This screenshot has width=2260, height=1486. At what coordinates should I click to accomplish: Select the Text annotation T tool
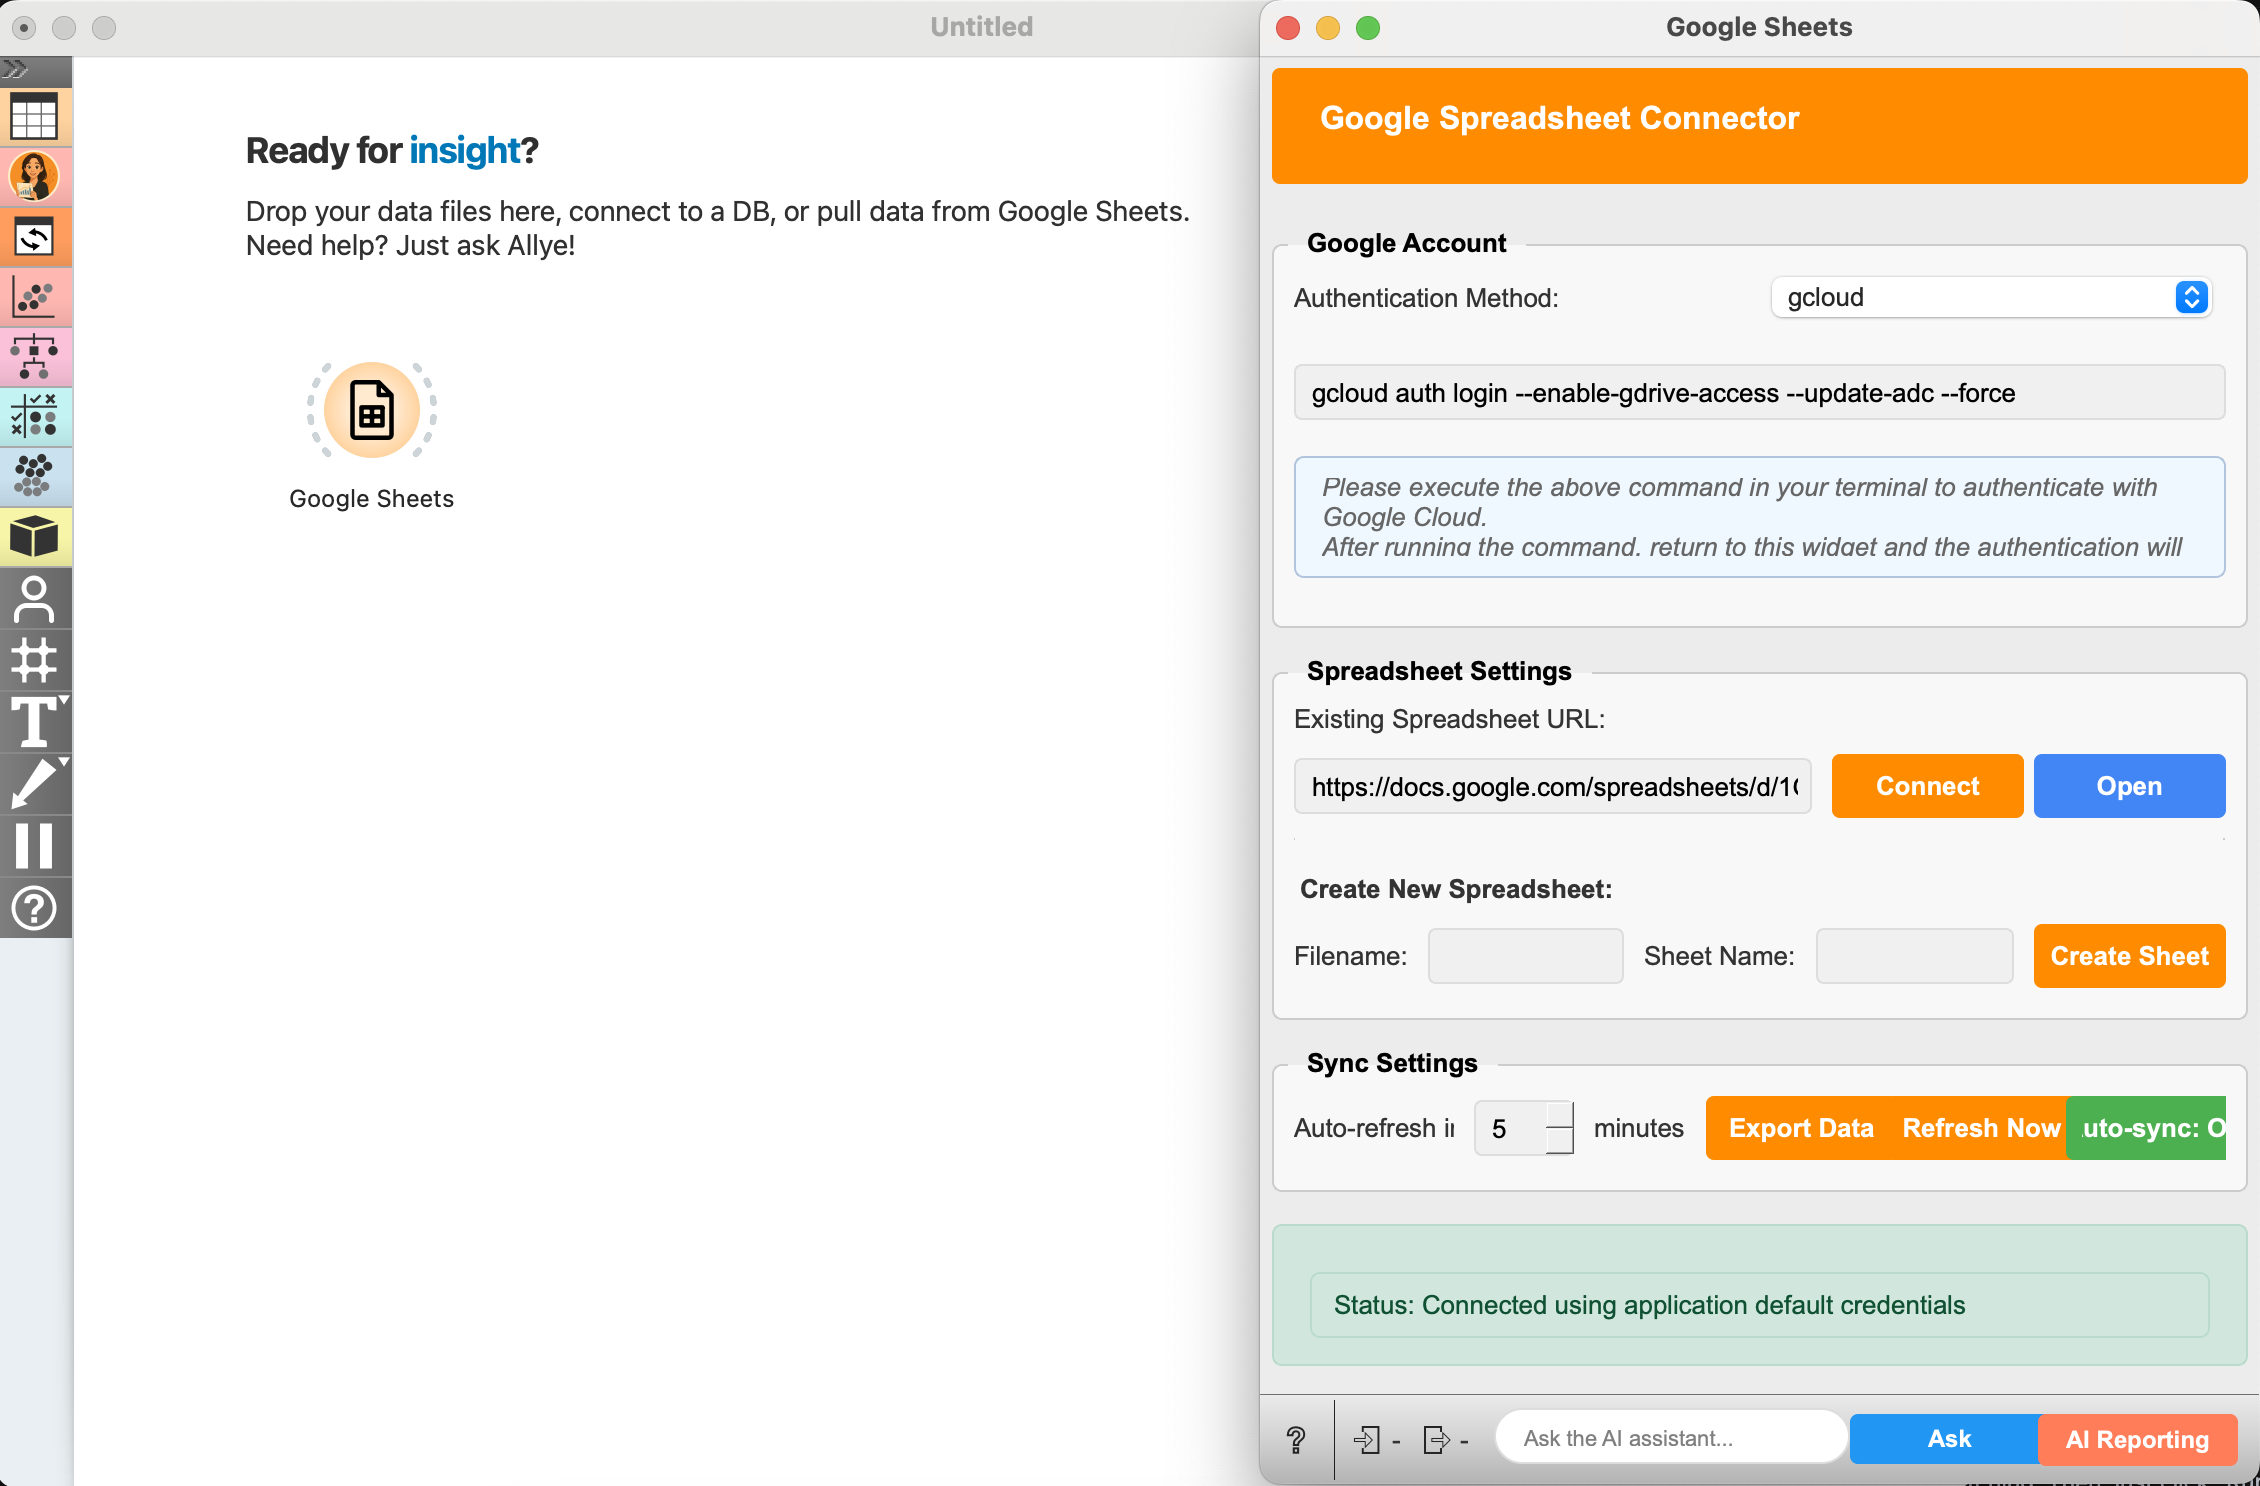tap(35, 722)
